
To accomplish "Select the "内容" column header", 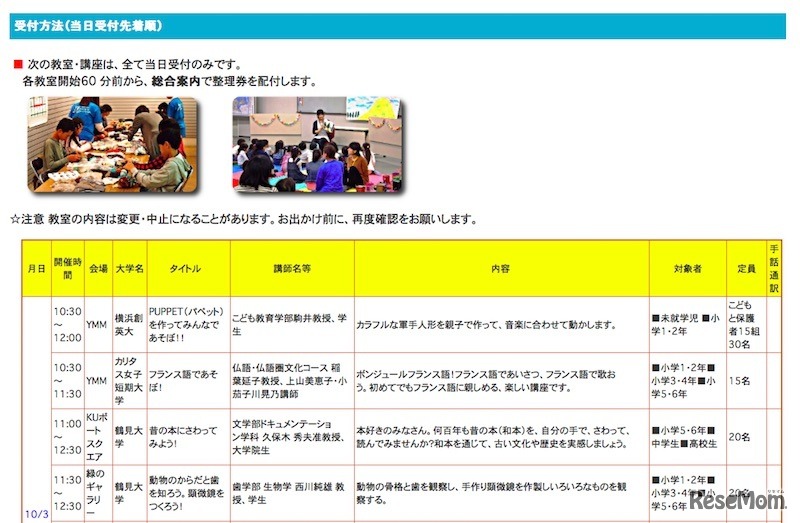I will pyautogui.click(x=502, y=268).
